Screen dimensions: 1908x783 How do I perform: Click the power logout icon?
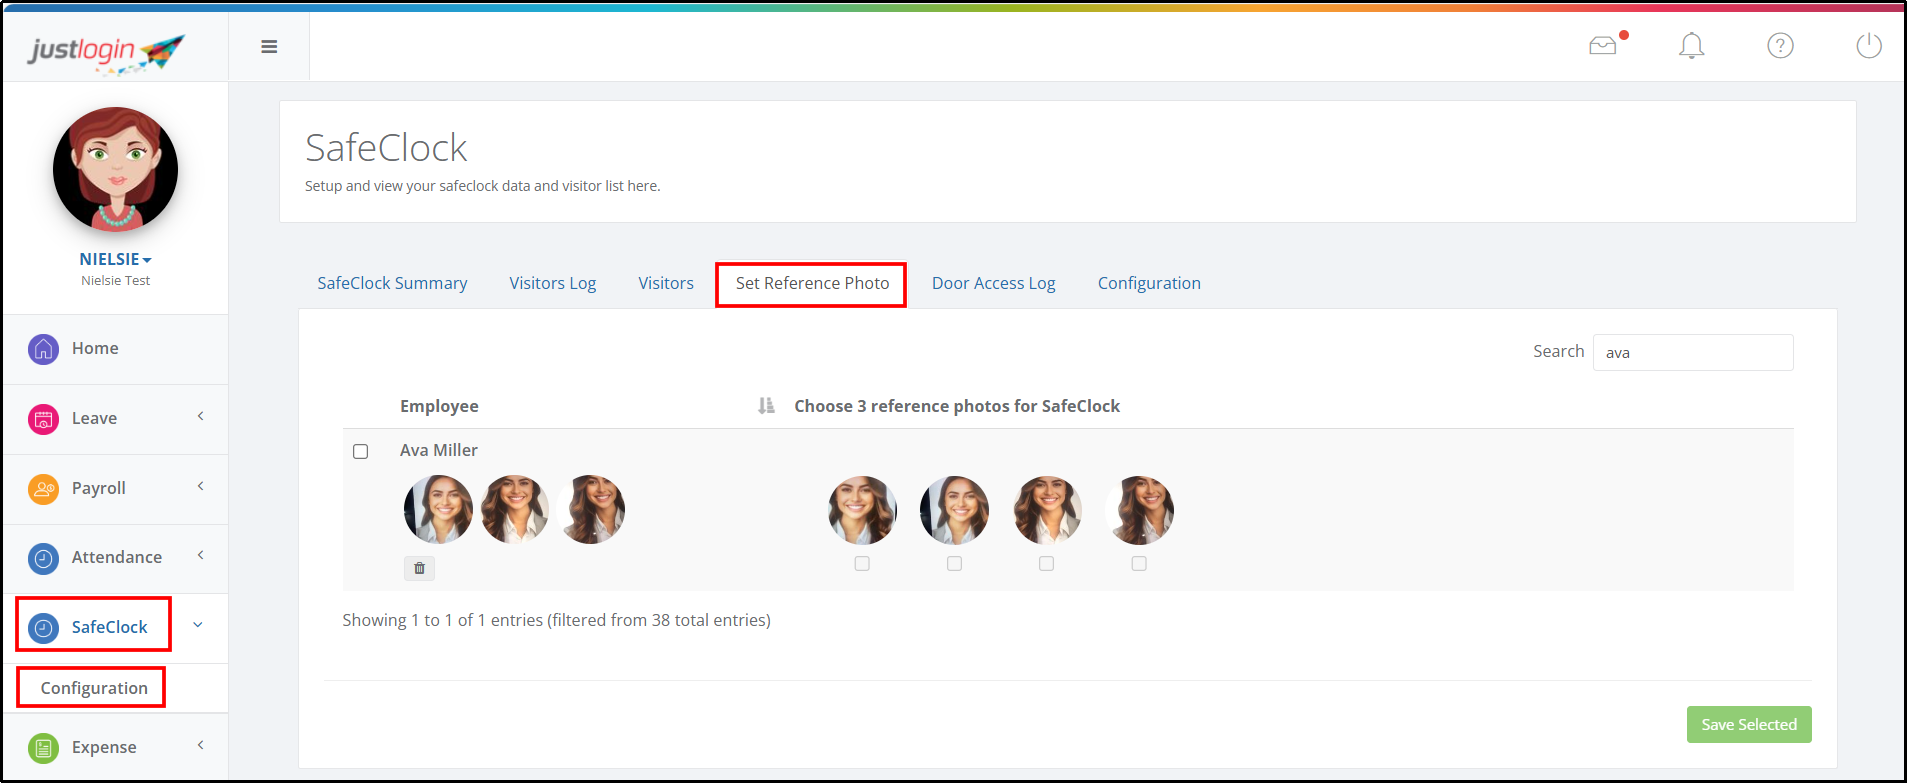click(1869, 46)
